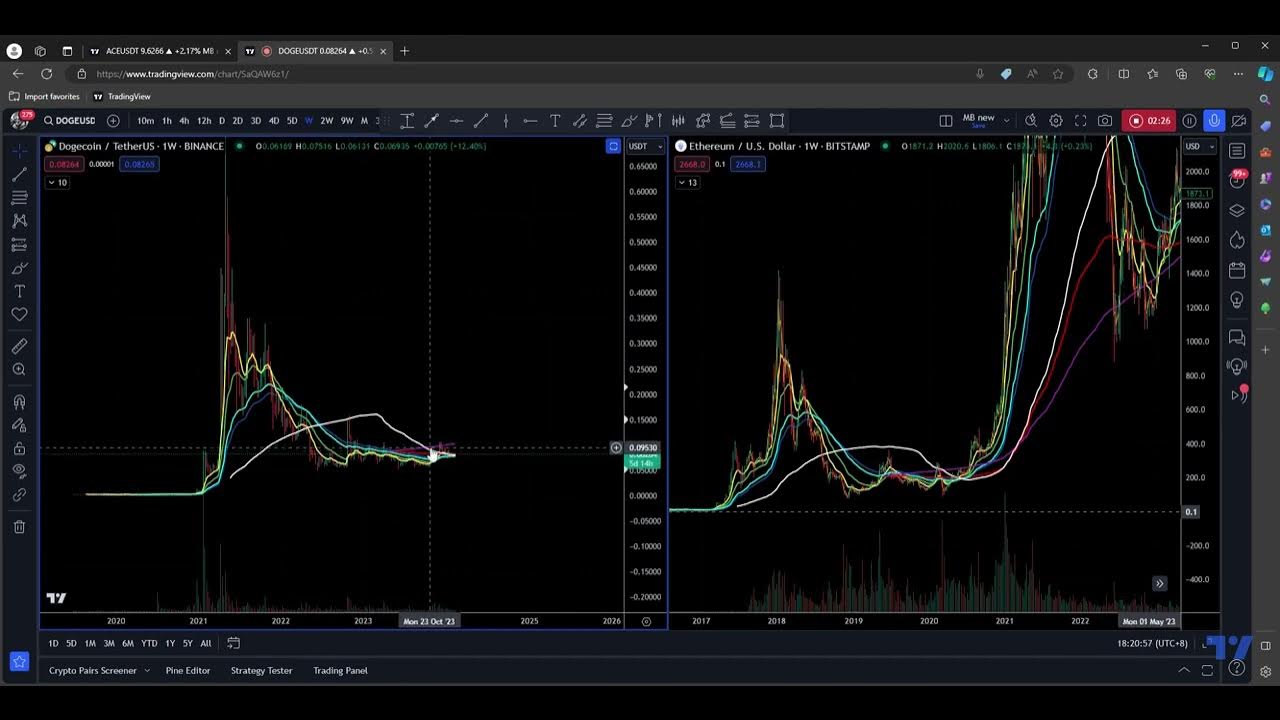Open chart settings gear in top toolbar
This screenshot has height=720, width=1280.
click(1056, 121)
